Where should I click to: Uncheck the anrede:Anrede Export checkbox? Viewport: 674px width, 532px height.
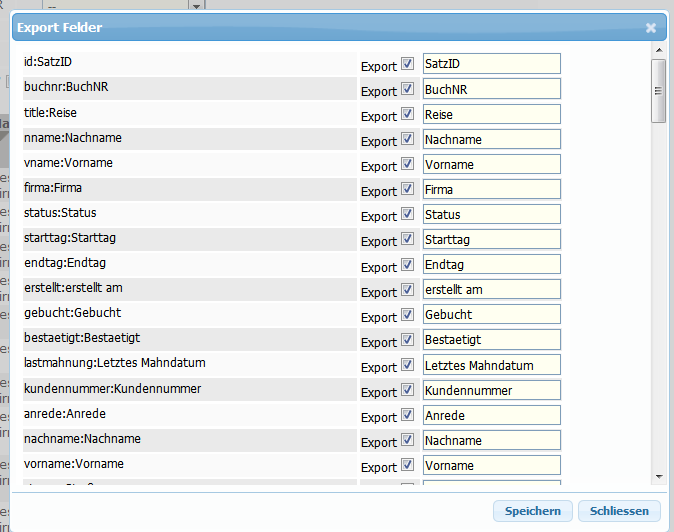408,415
